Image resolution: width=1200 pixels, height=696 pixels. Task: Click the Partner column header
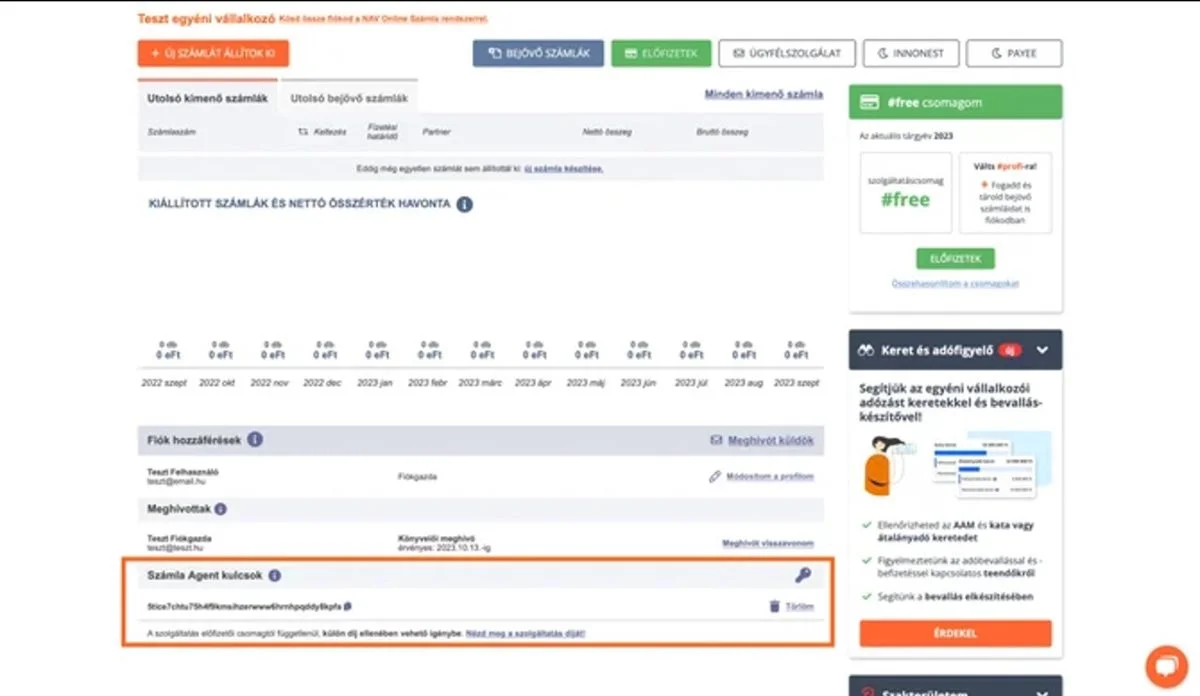436,132
